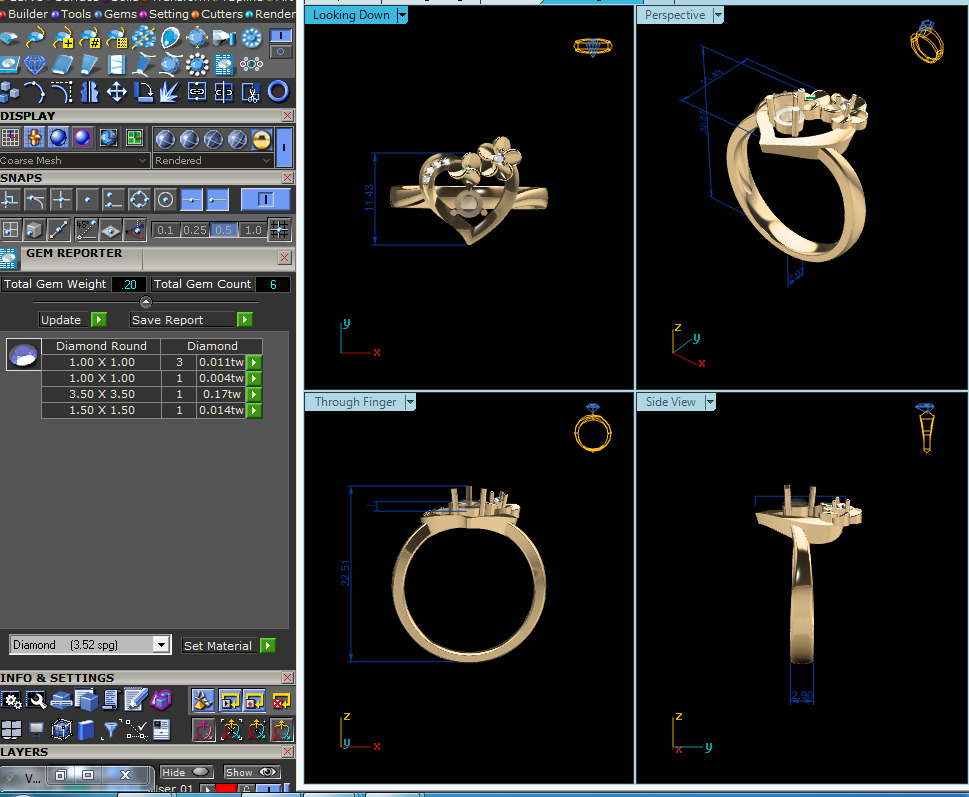Select the wireframe diamond gem tool

point(35,64)
